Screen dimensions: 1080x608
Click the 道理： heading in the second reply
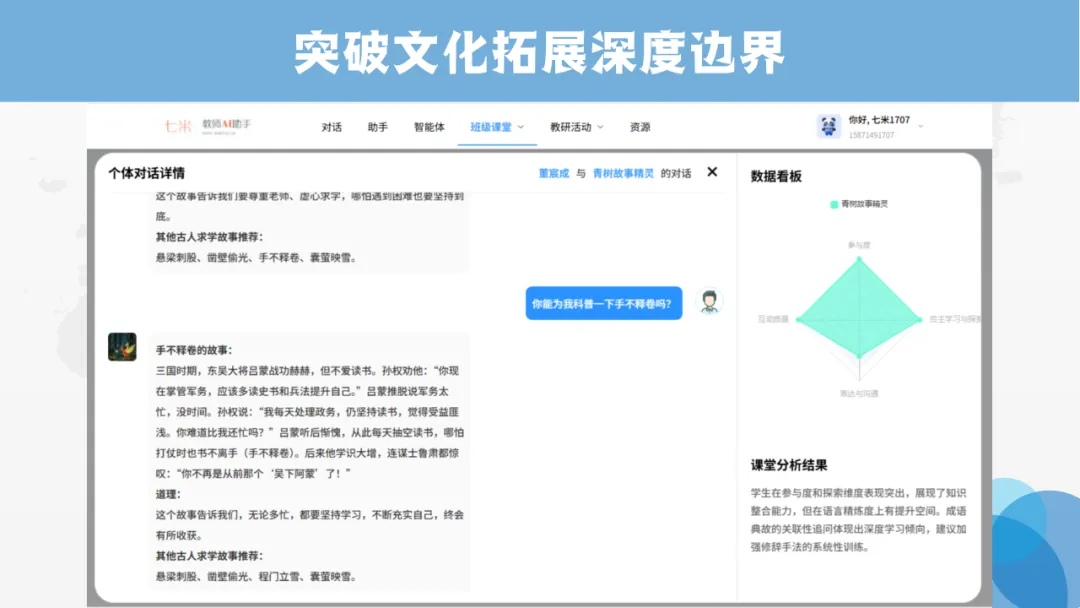[168, 494]
